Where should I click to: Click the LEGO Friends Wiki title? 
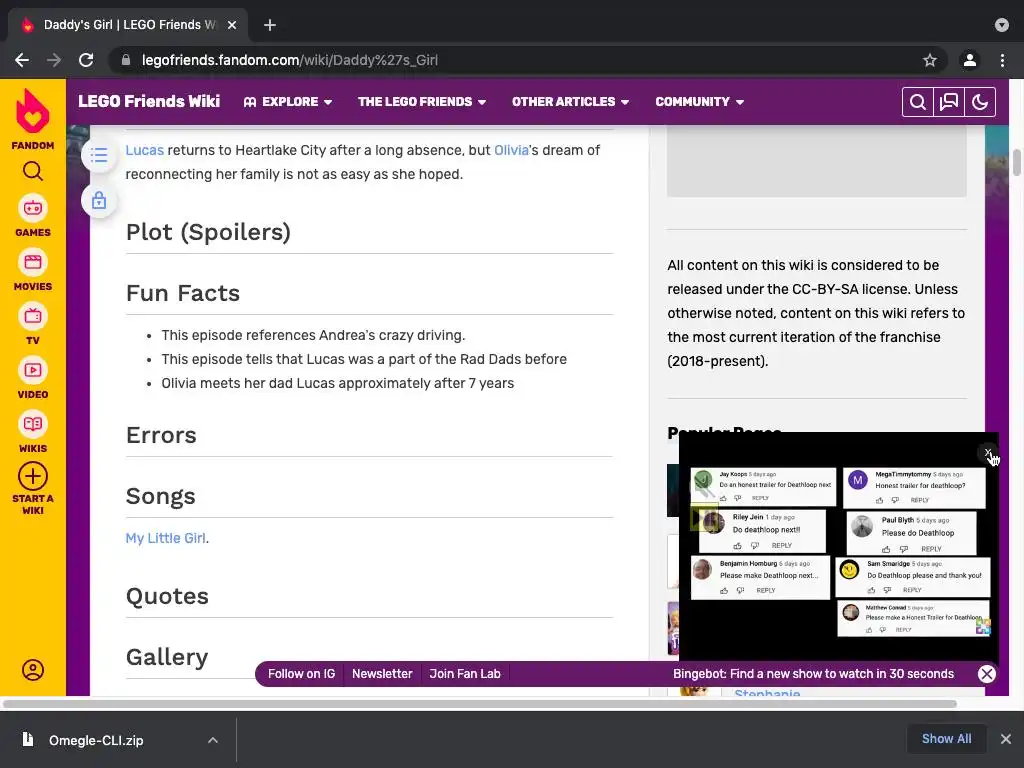(x=149, y=101)
